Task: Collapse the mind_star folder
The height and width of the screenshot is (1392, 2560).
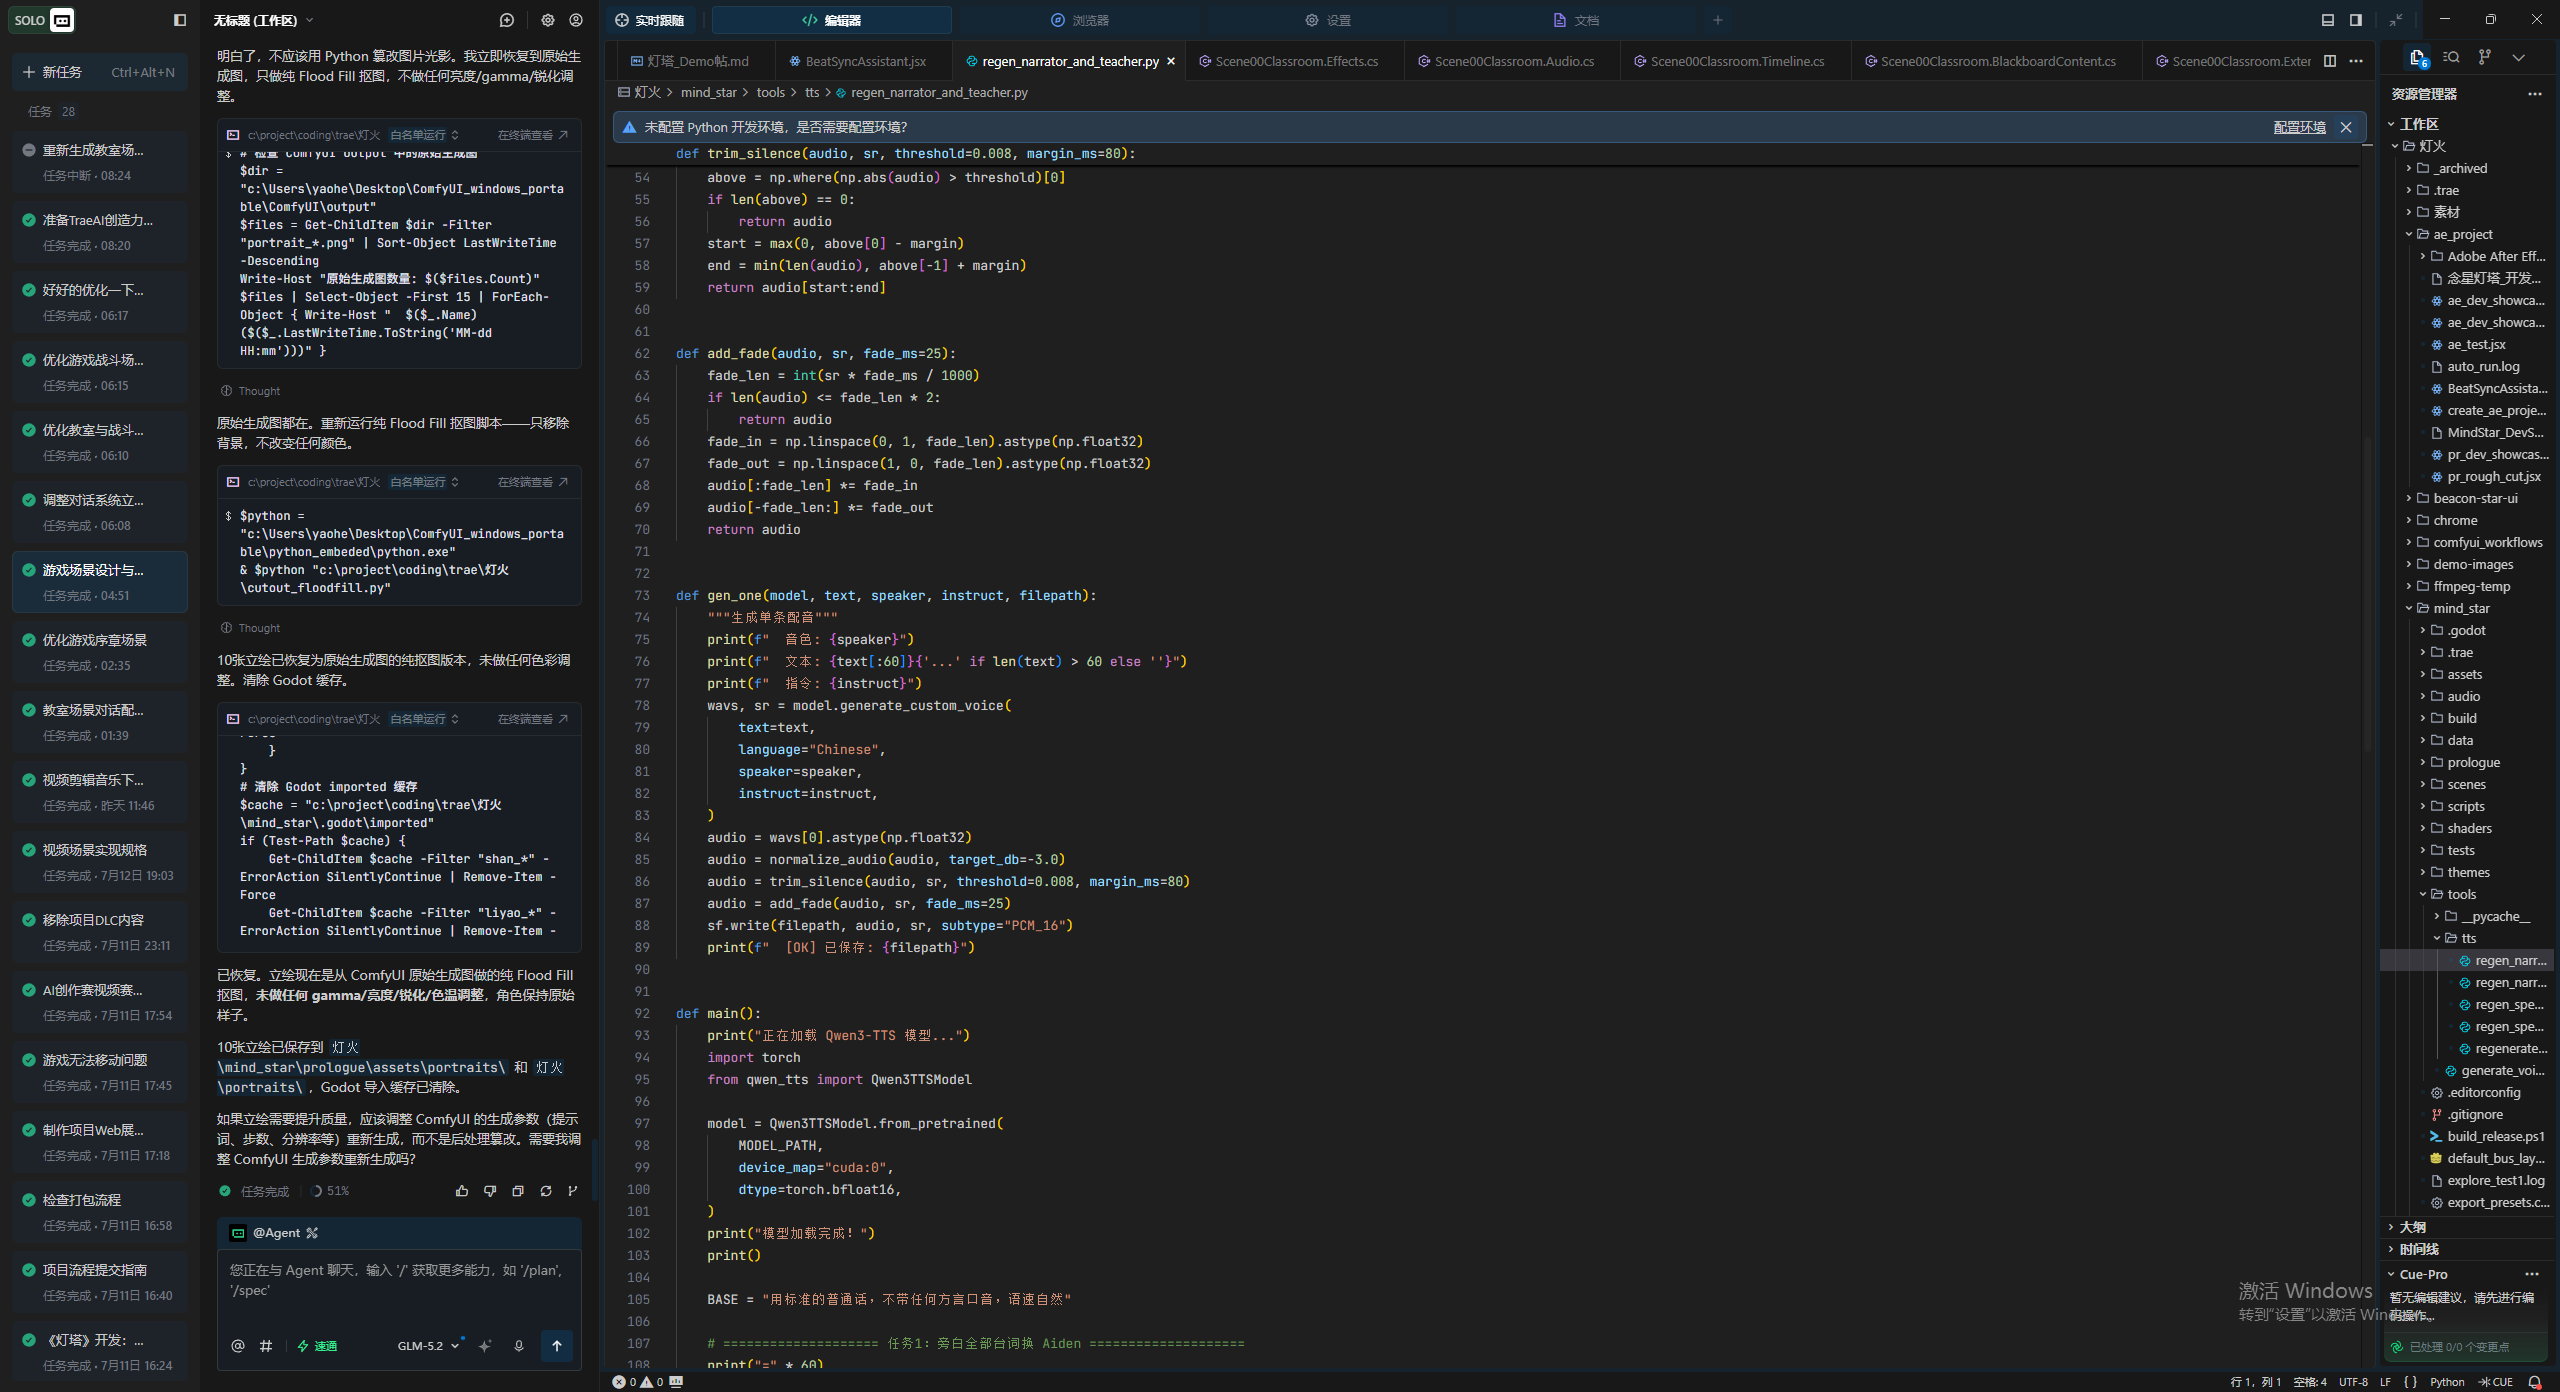Action: coord(2461,608)
